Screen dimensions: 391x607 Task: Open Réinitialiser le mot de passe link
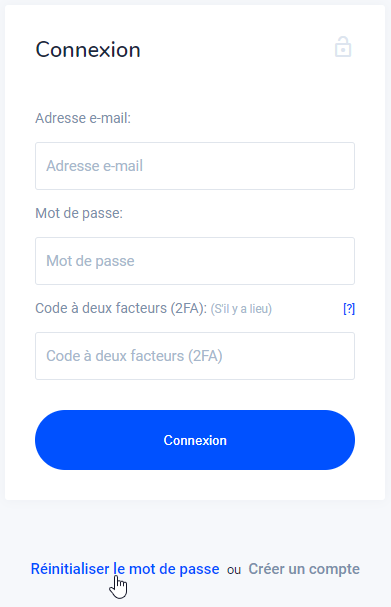[x=125, y=569]
